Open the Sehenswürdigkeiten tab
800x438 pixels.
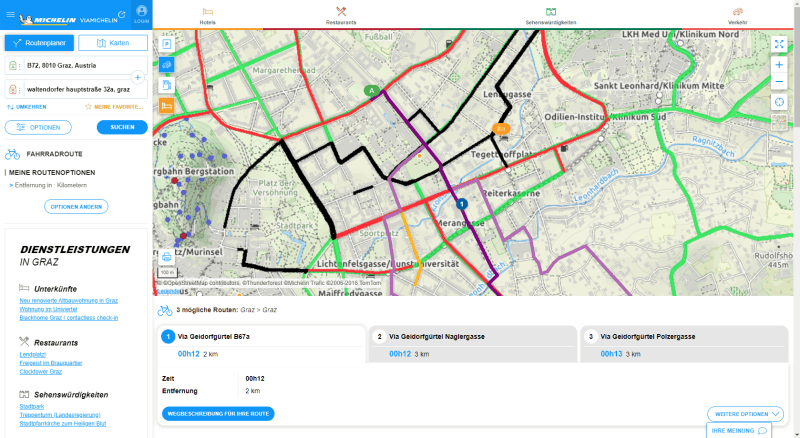point(551,14)
